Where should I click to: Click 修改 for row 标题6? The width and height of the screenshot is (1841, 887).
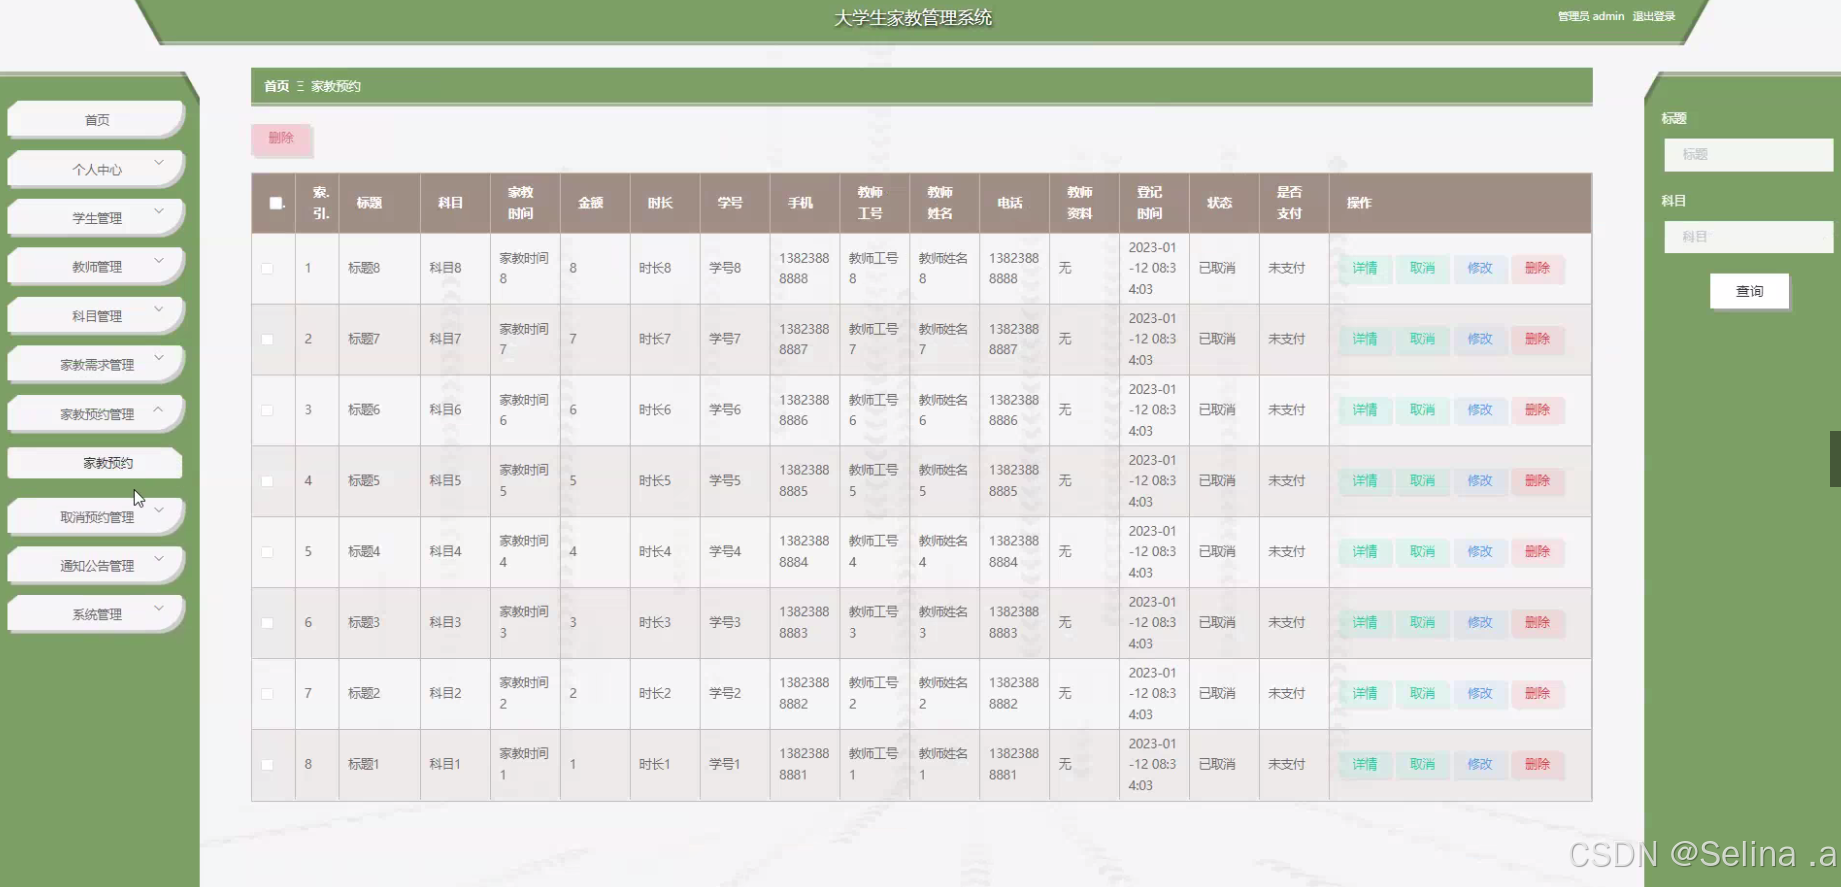pyautogui.click(x=1480, y=410)
